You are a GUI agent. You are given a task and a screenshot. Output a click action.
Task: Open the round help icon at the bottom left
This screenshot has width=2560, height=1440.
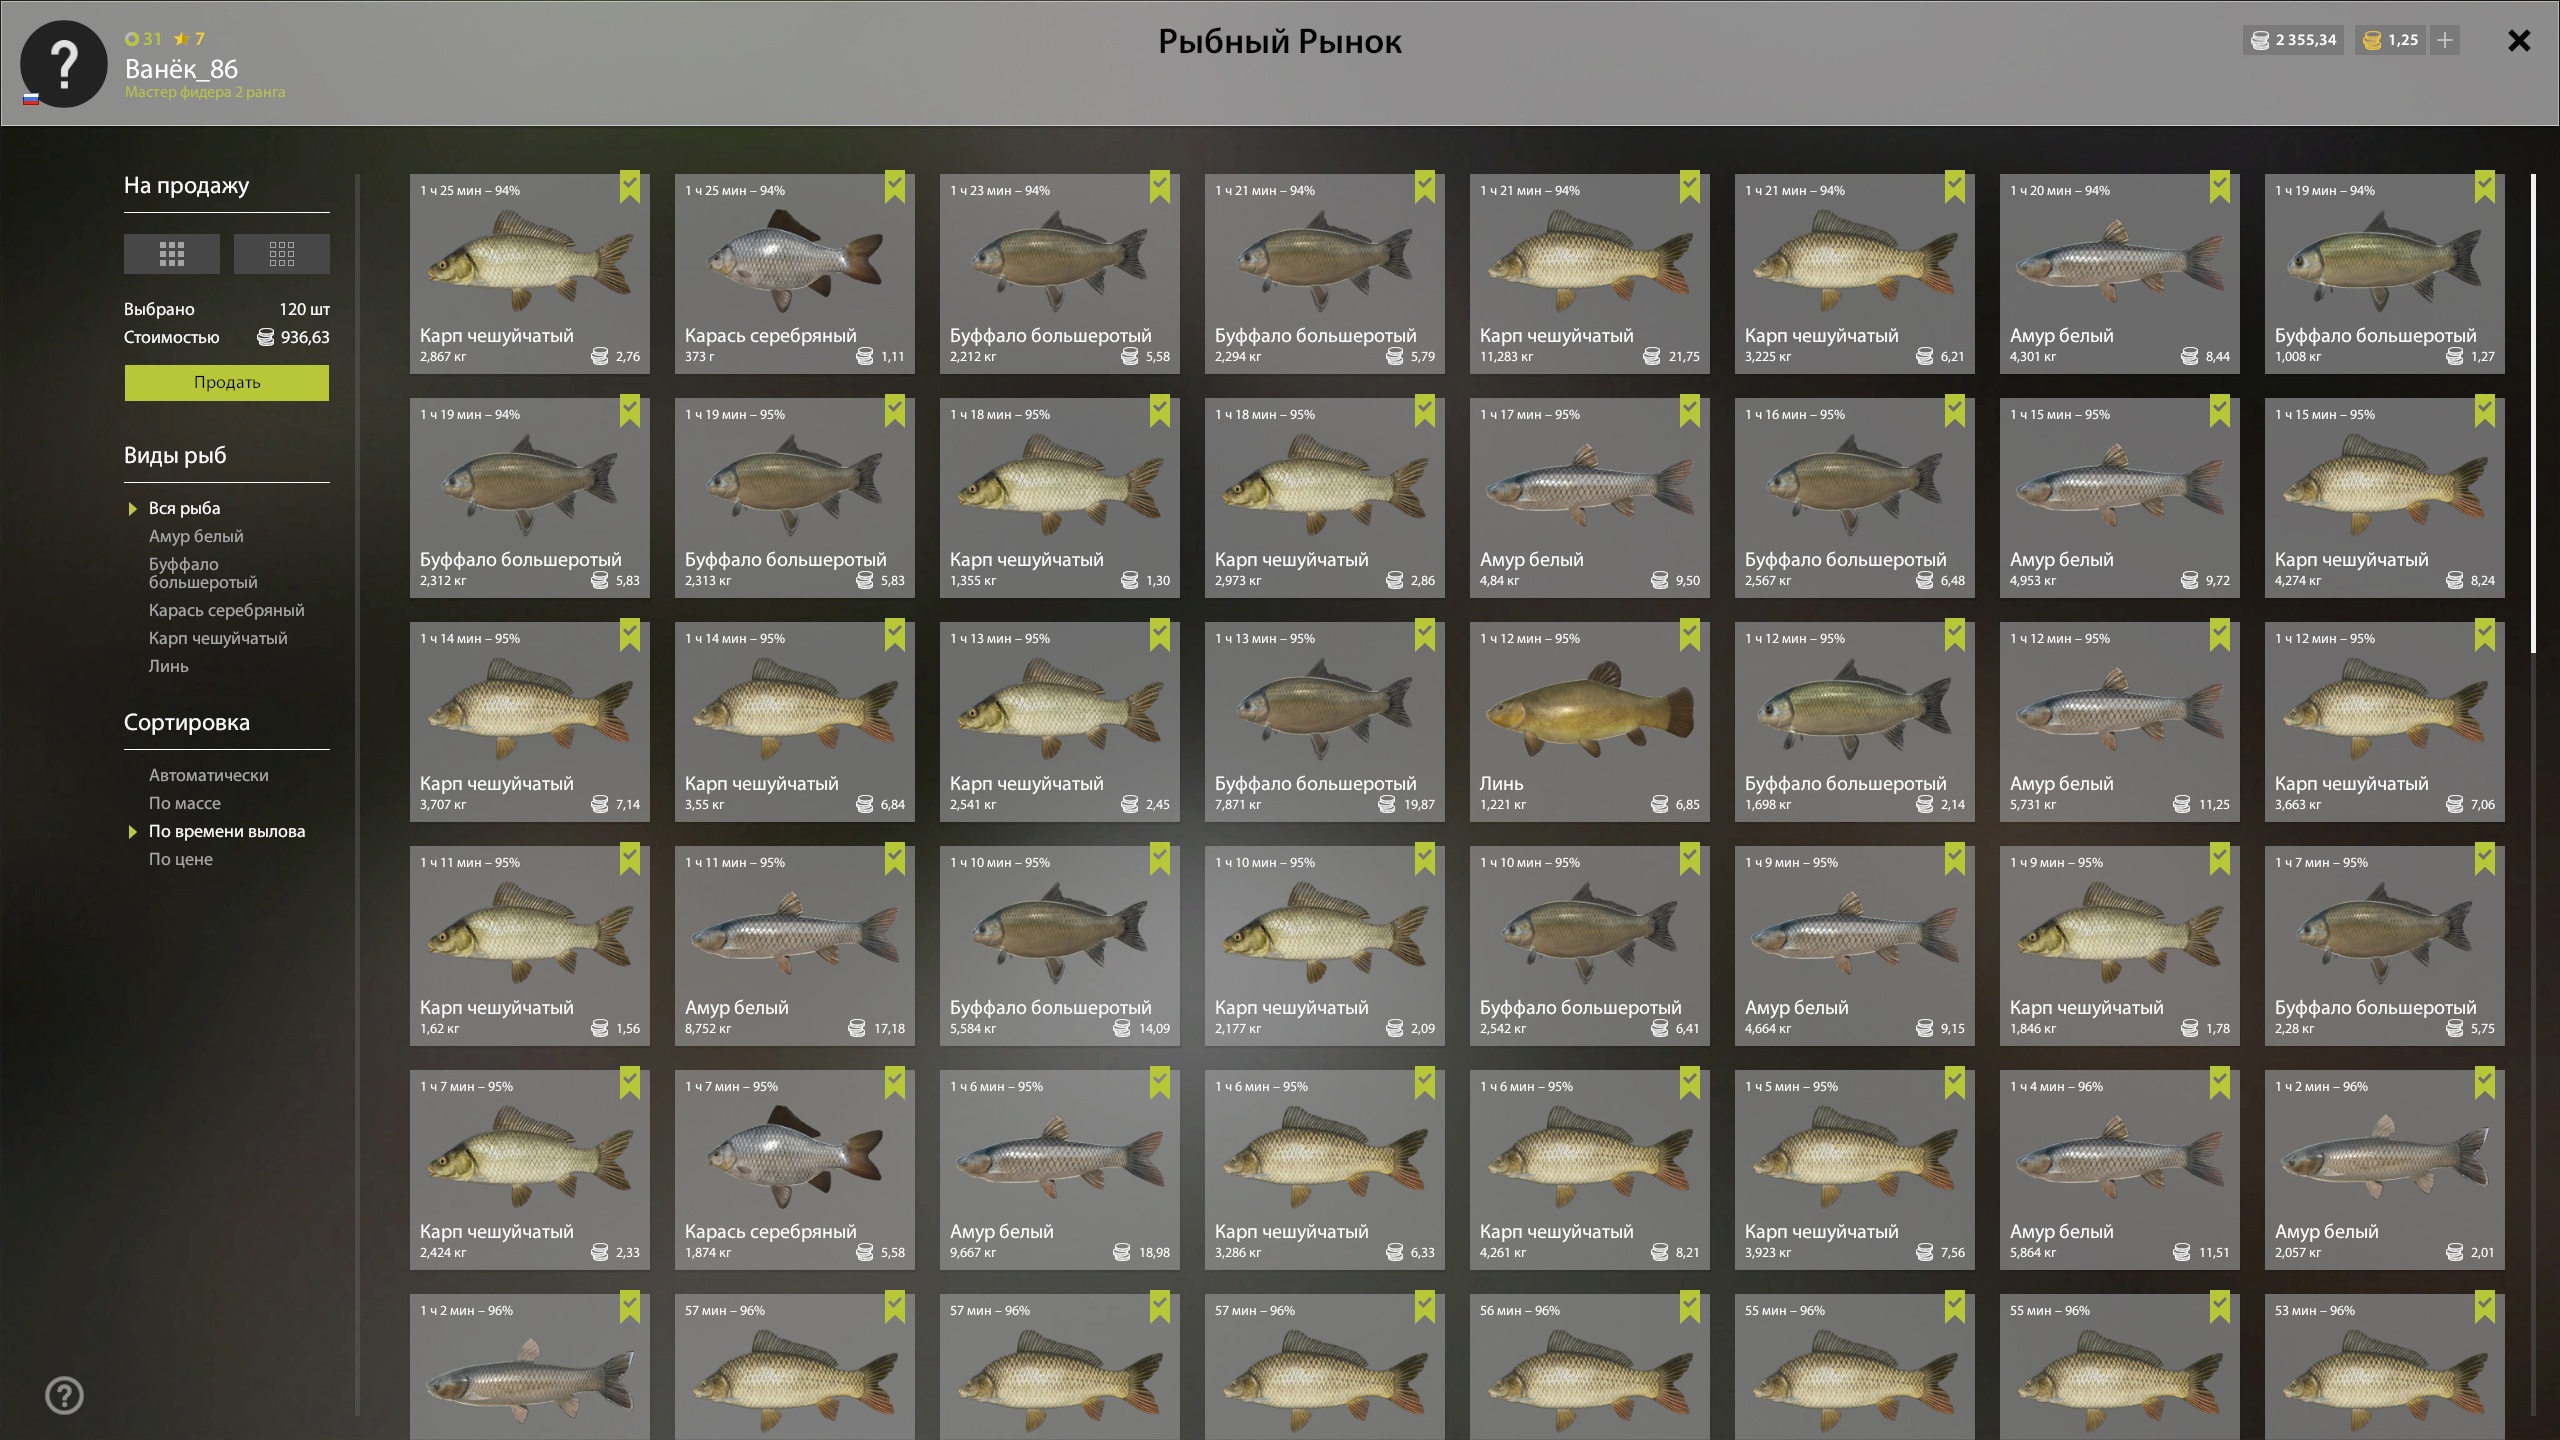coord(64,1395)
